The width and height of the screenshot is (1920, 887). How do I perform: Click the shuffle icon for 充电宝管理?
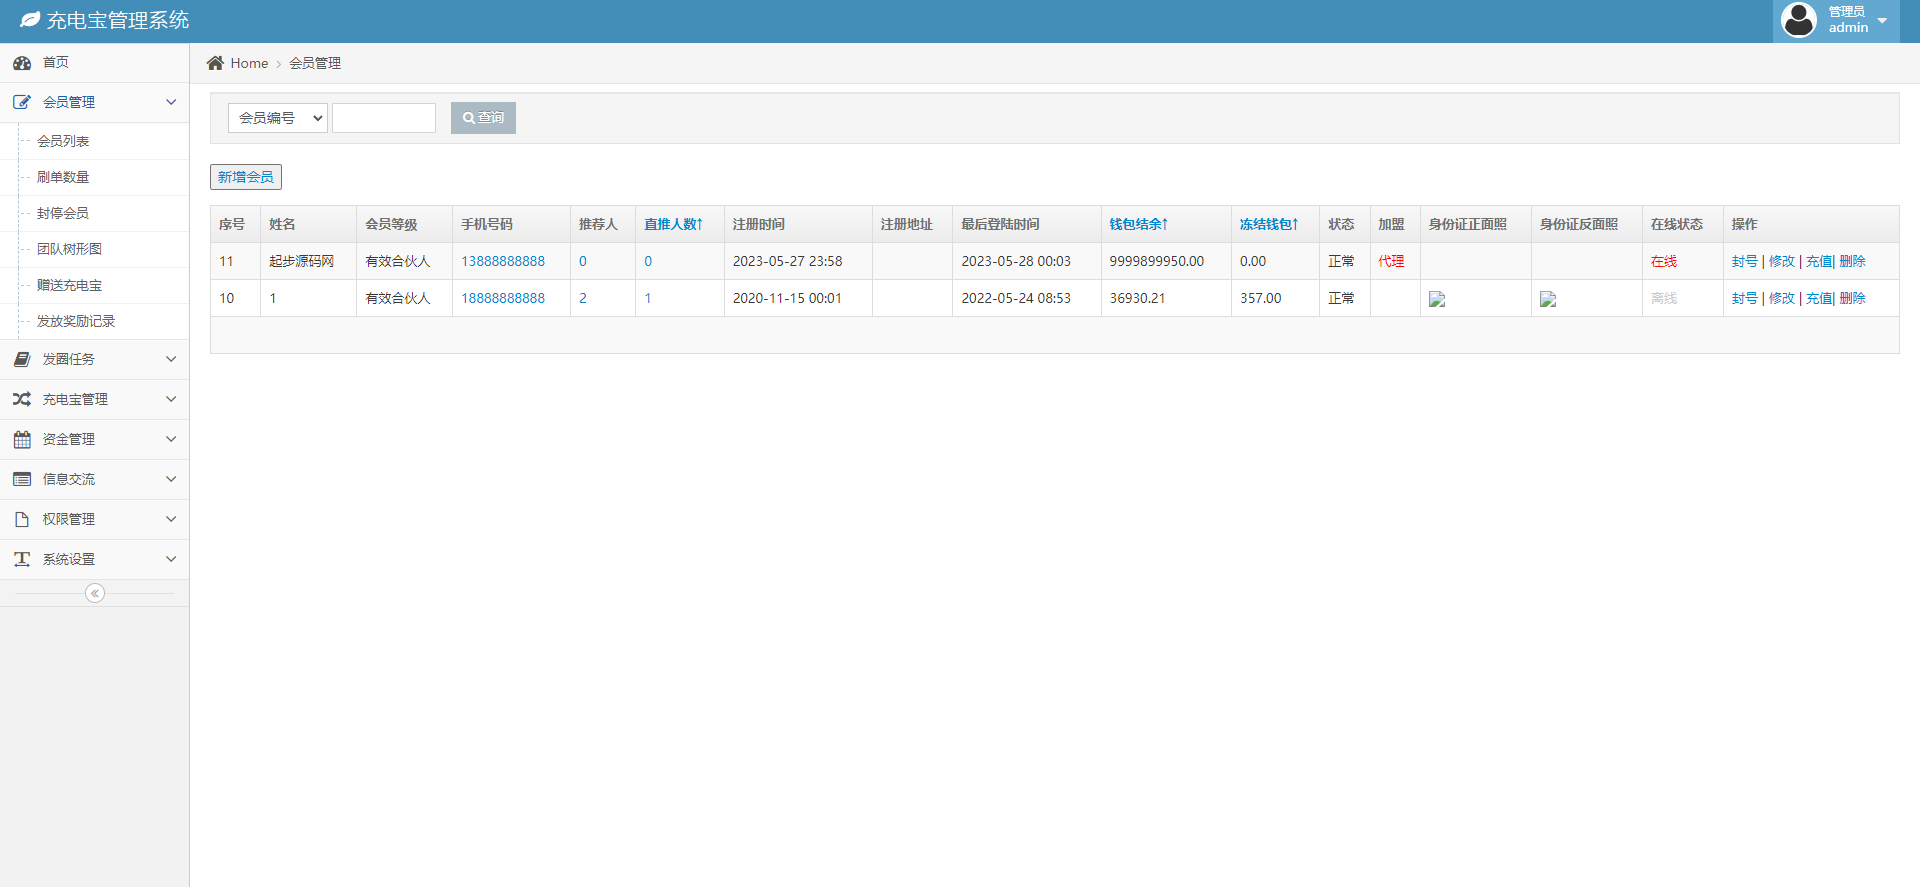(22, 399)
